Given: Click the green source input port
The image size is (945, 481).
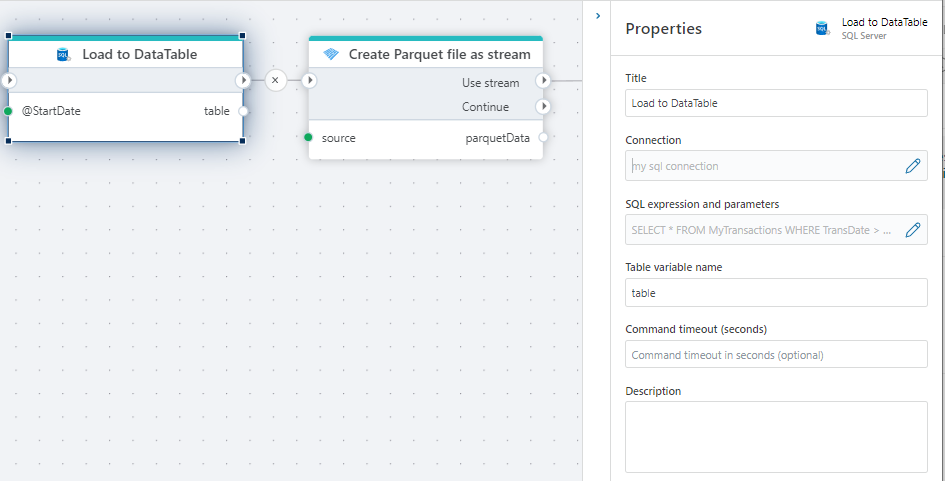Looking at the screenshot, I should tap(309, 138).
